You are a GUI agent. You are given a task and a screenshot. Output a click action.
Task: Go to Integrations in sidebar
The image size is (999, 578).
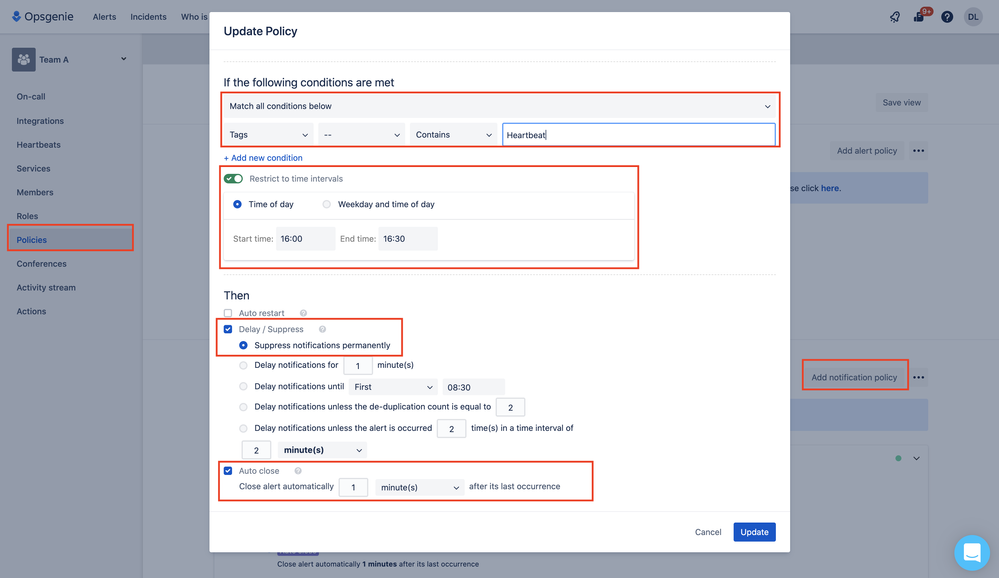coord(40,121)
